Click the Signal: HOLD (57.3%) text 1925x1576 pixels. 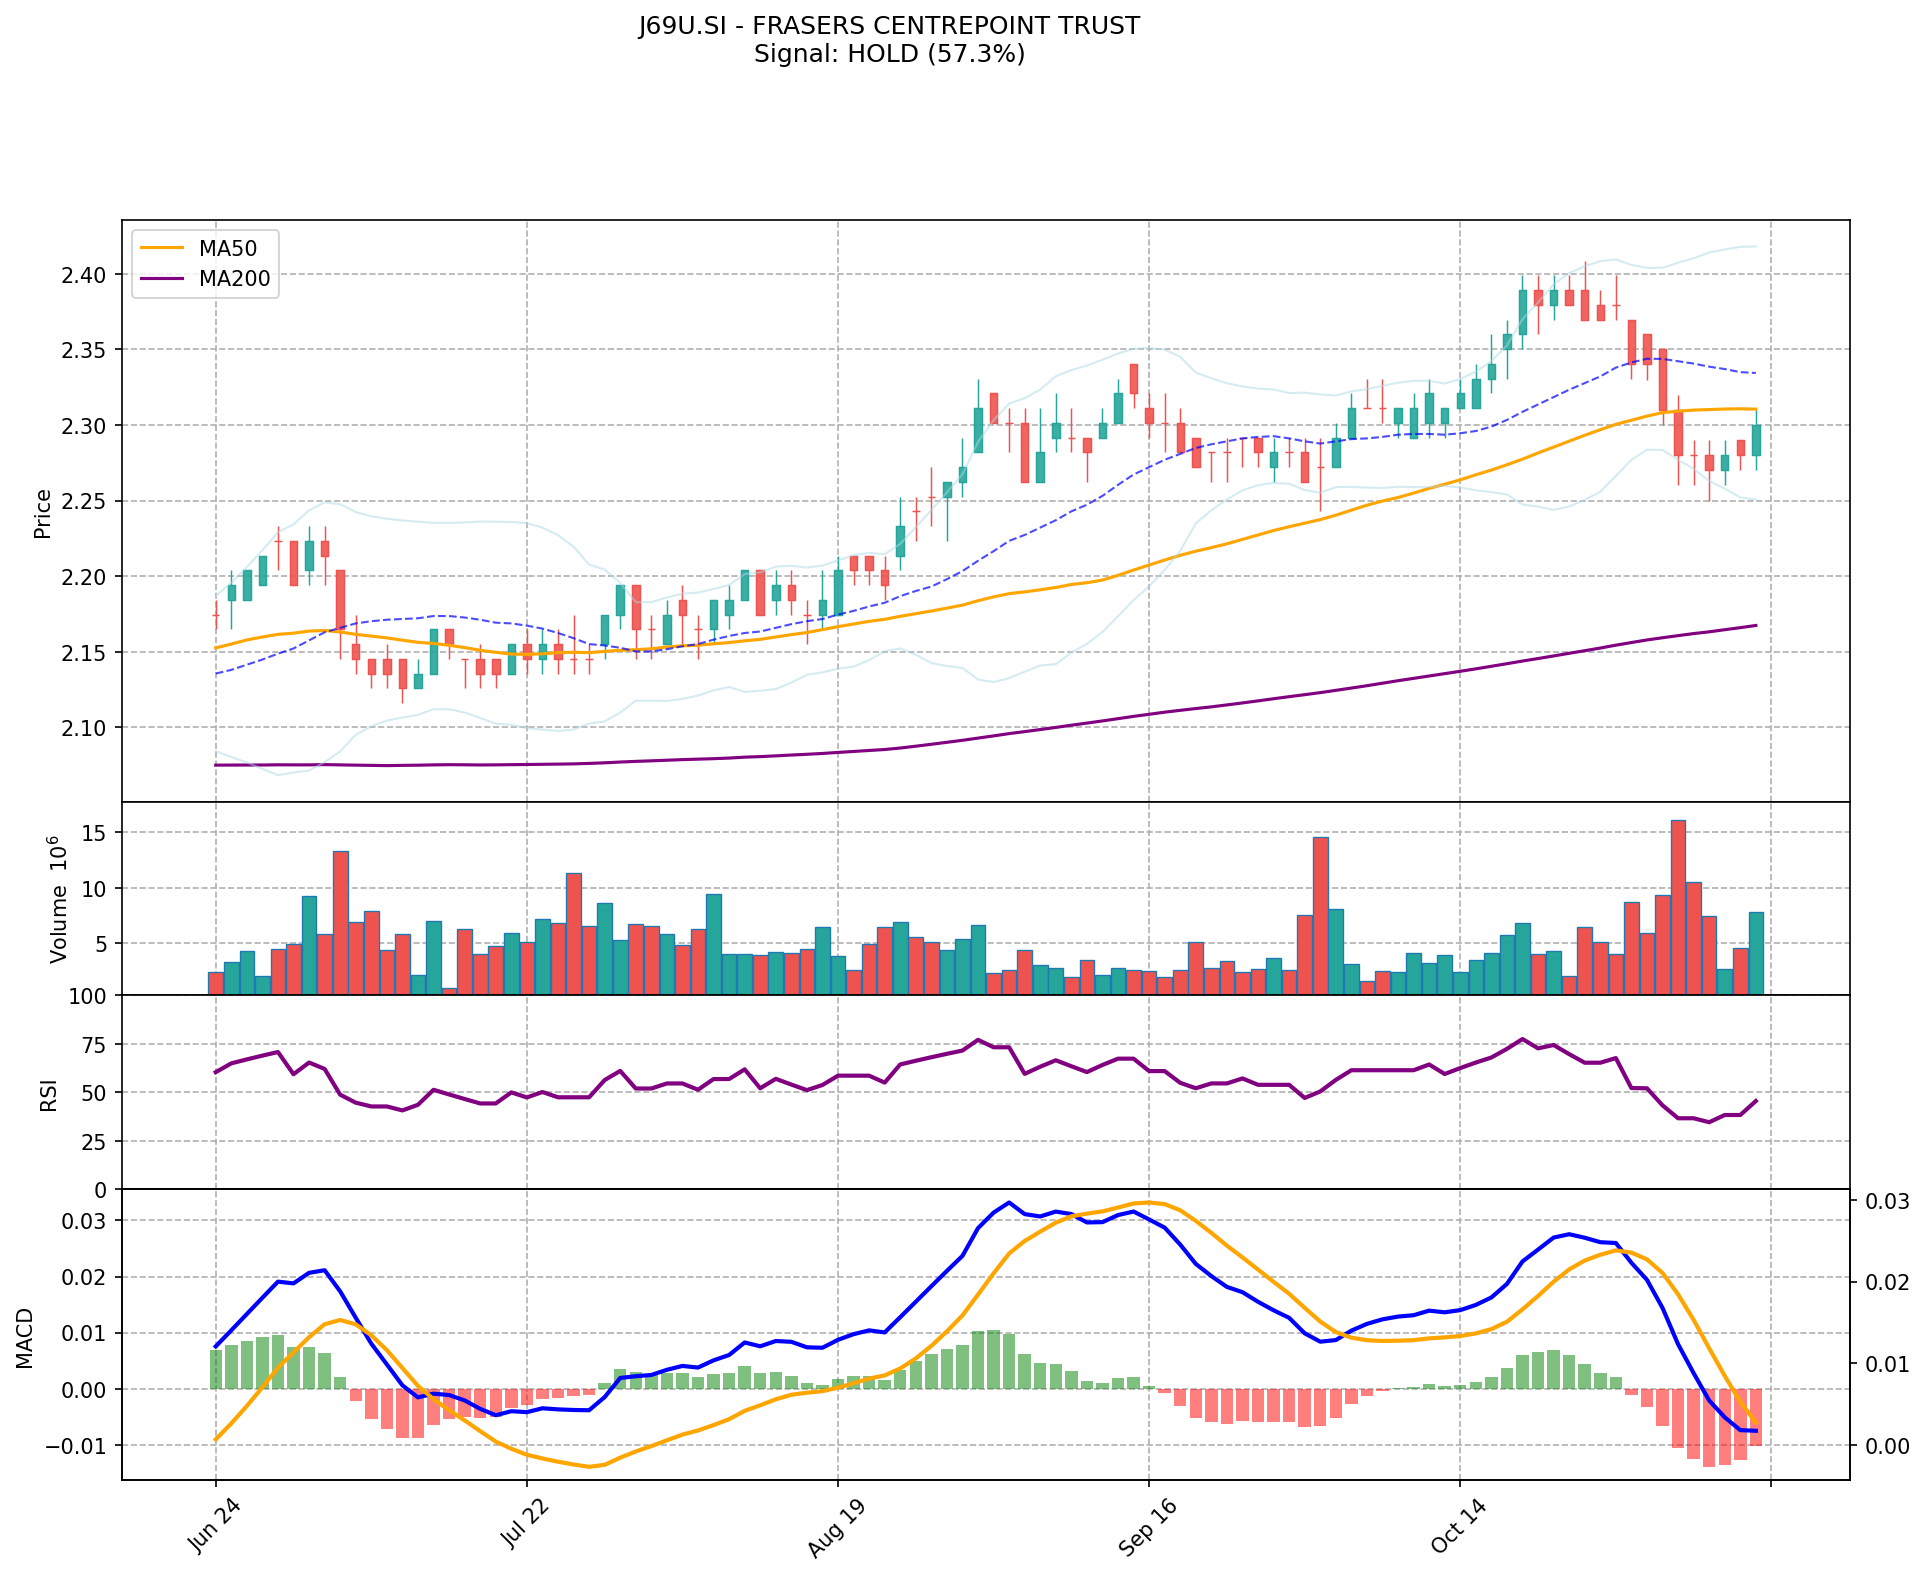point(889,54)
